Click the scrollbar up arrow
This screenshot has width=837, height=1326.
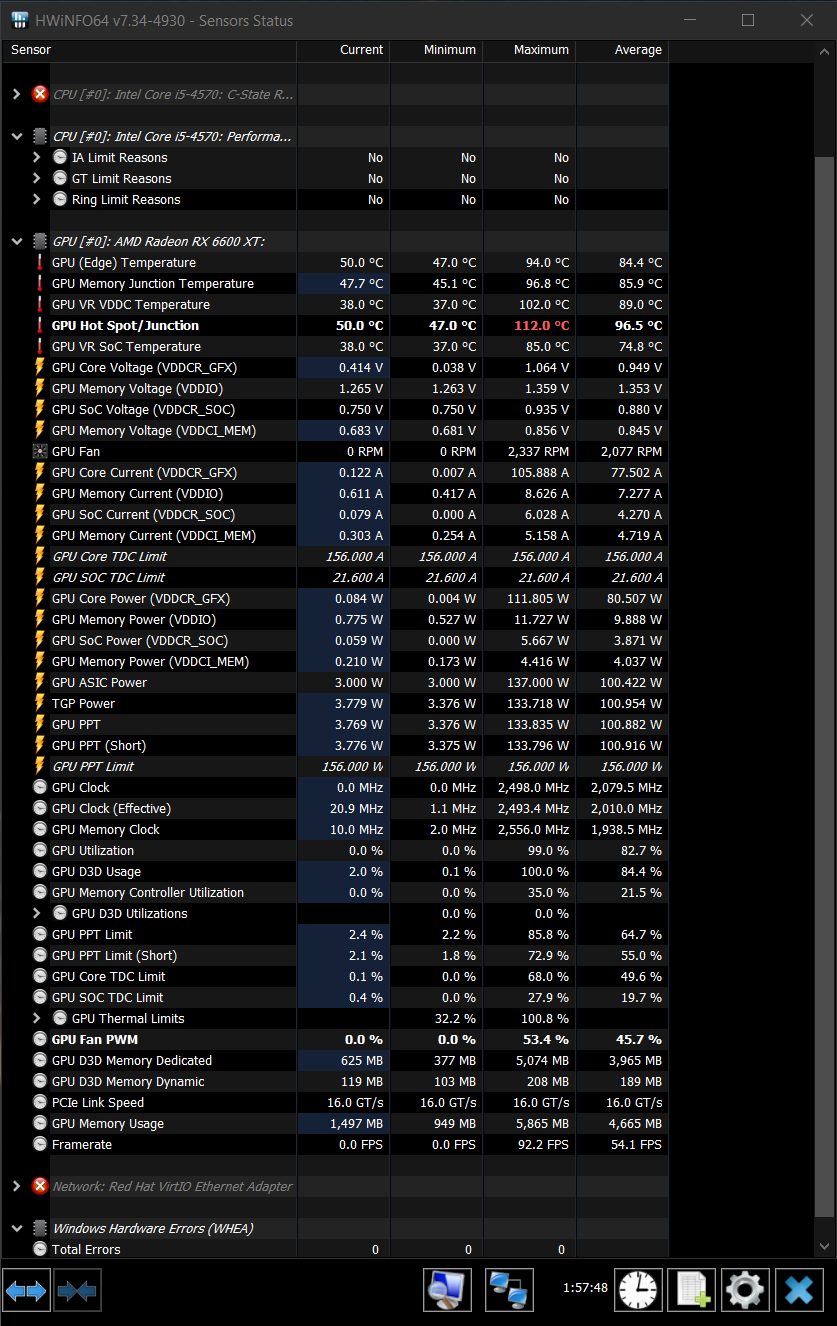824,50
